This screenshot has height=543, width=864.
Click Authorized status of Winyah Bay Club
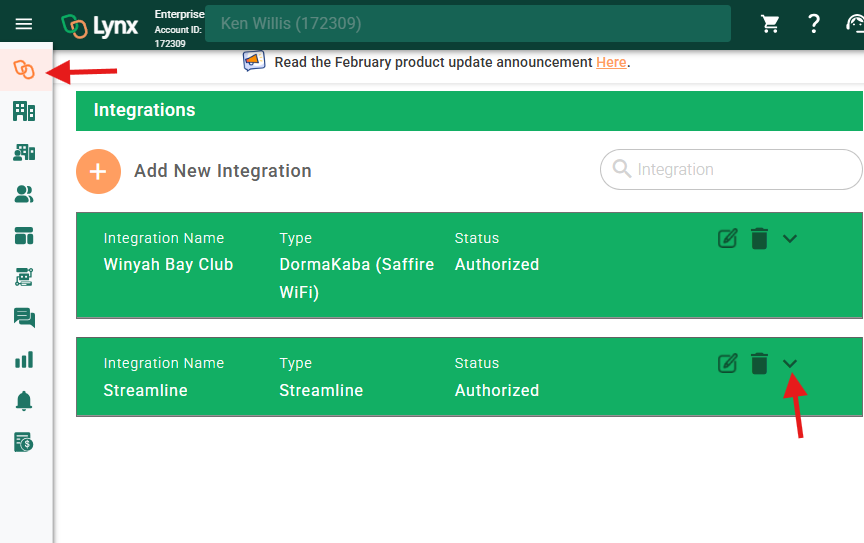tap(496, 265)
